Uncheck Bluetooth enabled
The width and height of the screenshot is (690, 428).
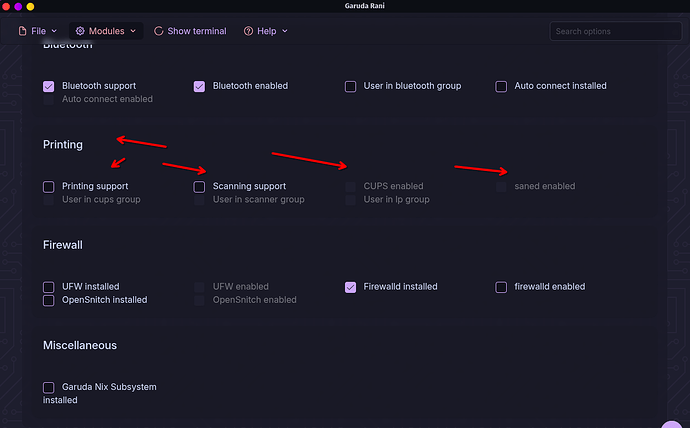point(200,87)
